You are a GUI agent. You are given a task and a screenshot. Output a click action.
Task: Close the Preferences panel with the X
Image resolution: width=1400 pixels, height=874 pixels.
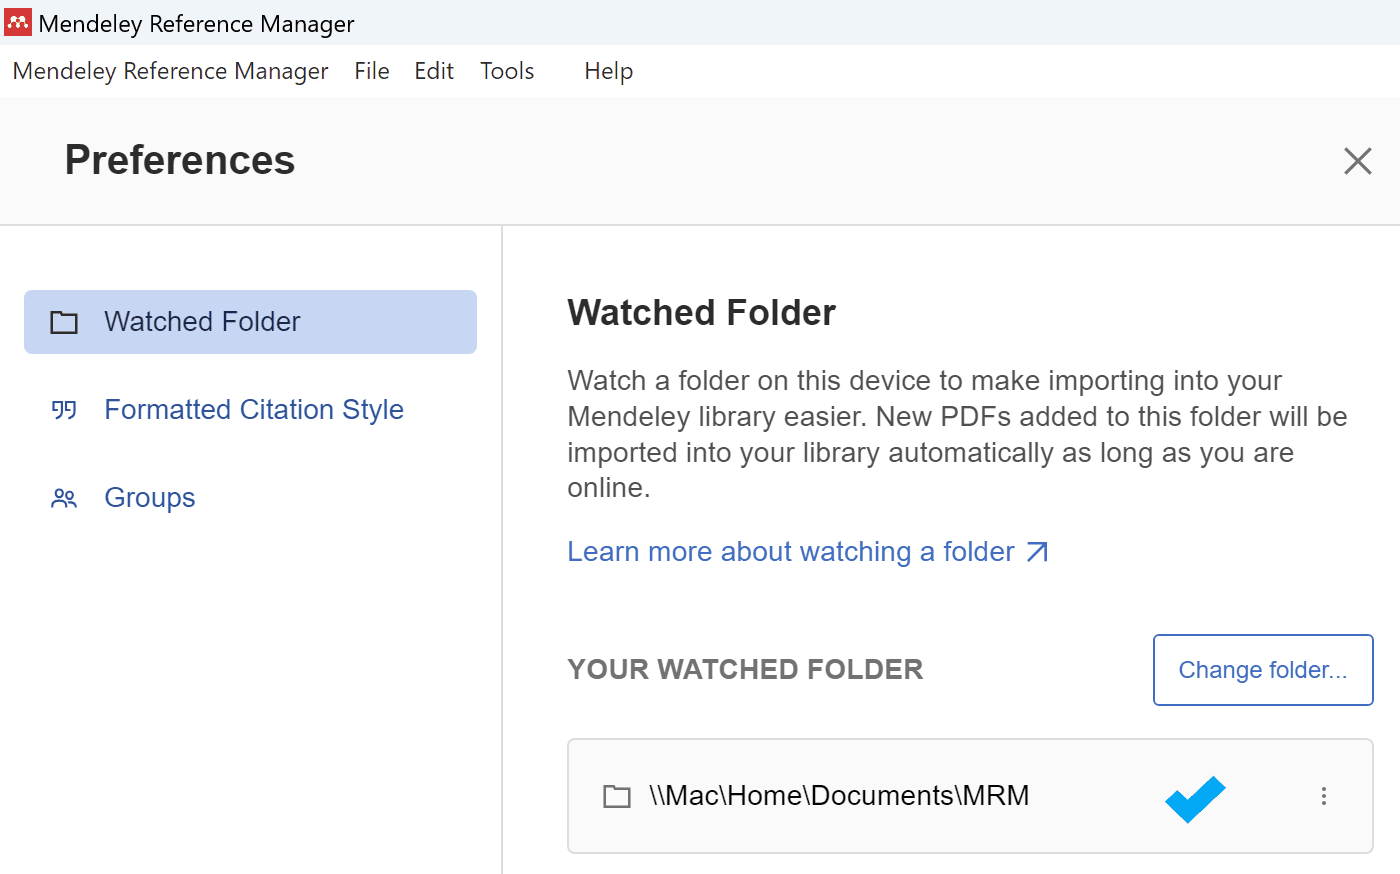pos(1357,161)
